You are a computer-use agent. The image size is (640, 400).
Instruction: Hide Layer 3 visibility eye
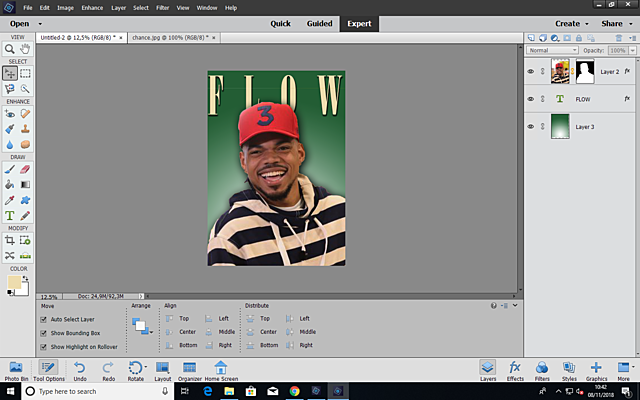click(531, 127)
